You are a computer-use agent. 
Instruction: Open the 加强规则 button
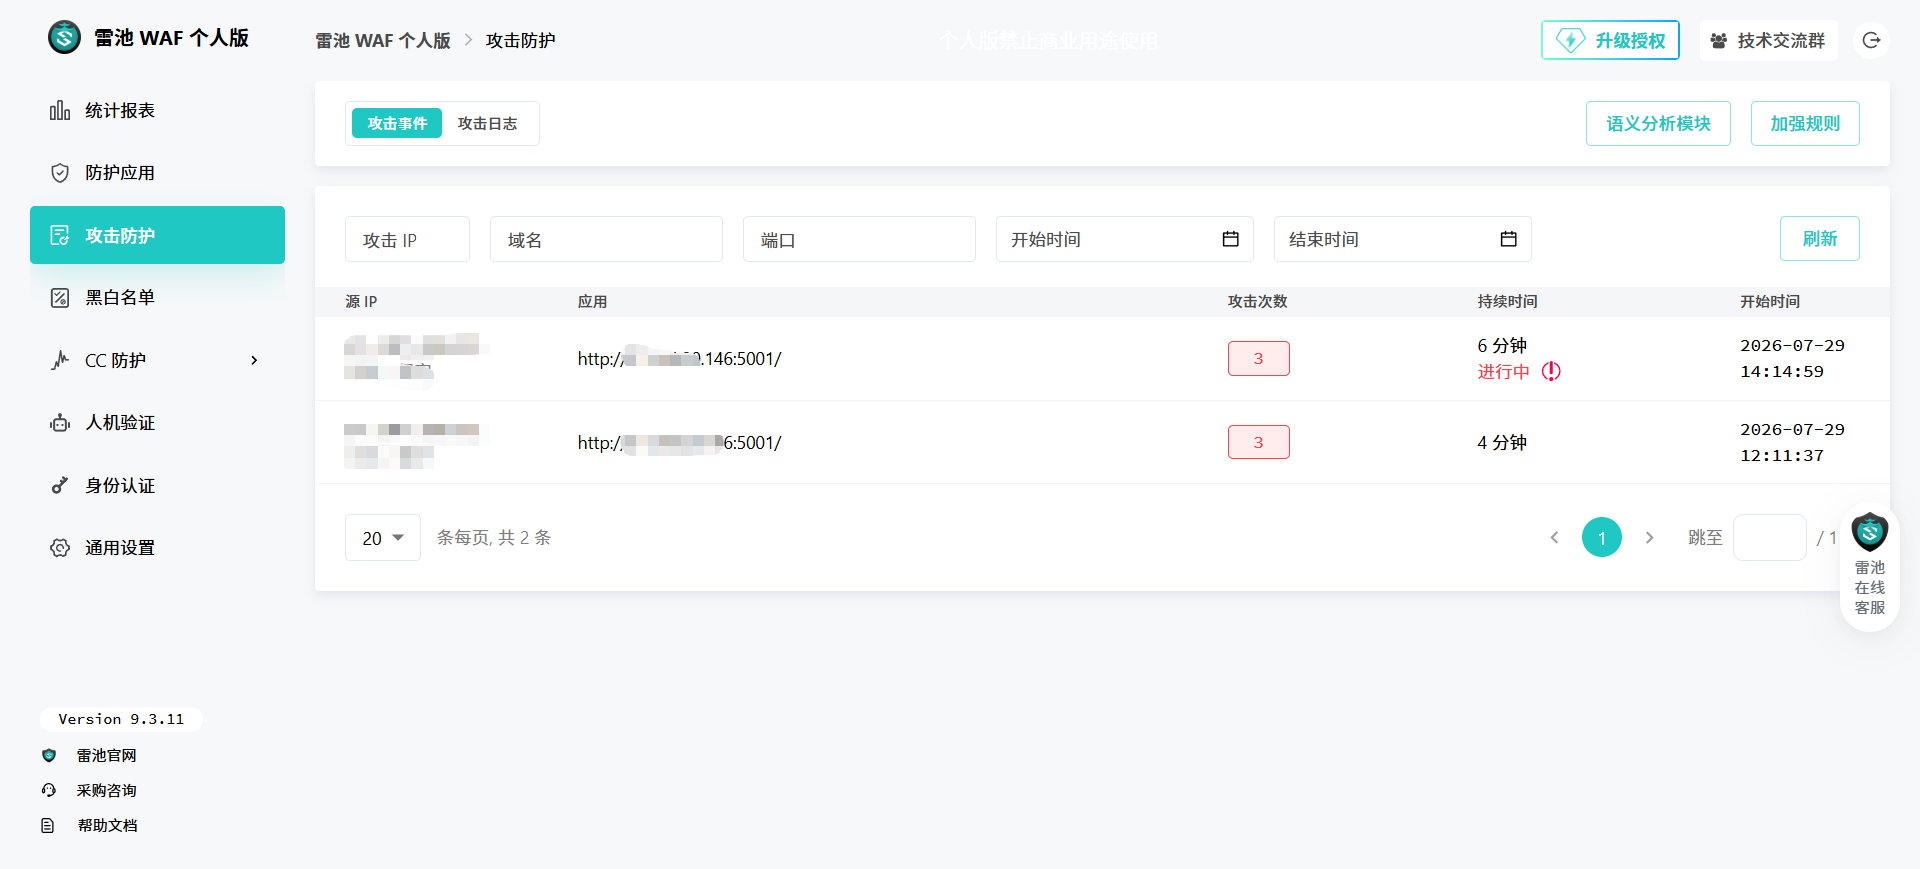(x=1805, y=123)
